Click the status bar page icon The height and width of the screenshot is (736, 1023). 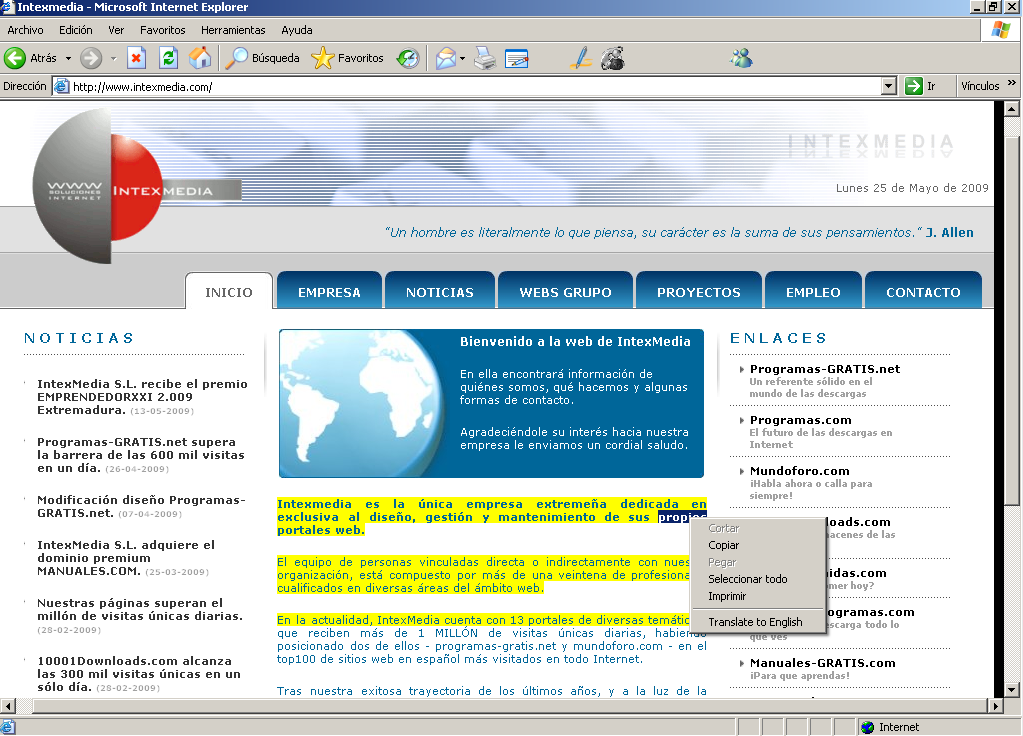click(x=8, y=727)
